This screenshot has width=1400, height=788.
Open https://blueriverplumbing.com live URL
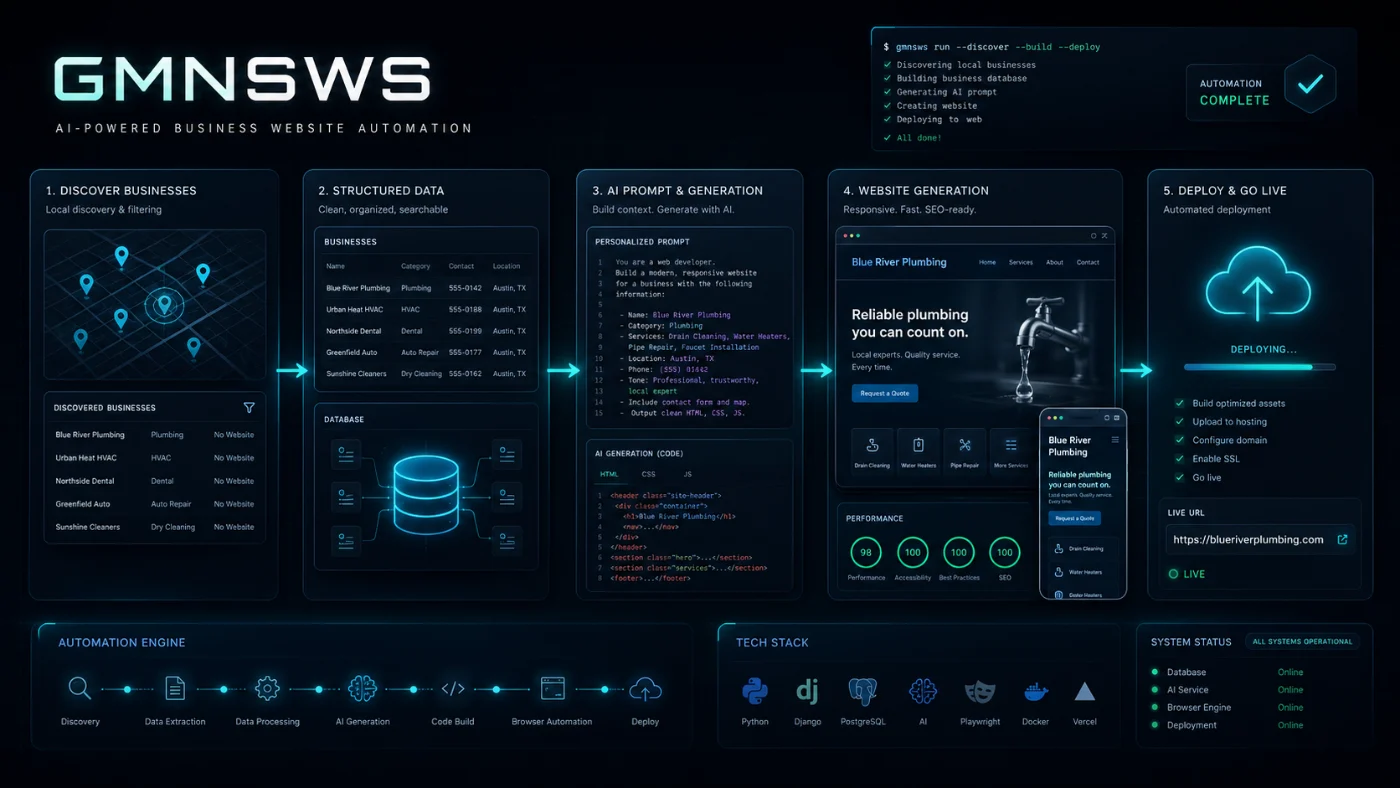click(1248, 540)
